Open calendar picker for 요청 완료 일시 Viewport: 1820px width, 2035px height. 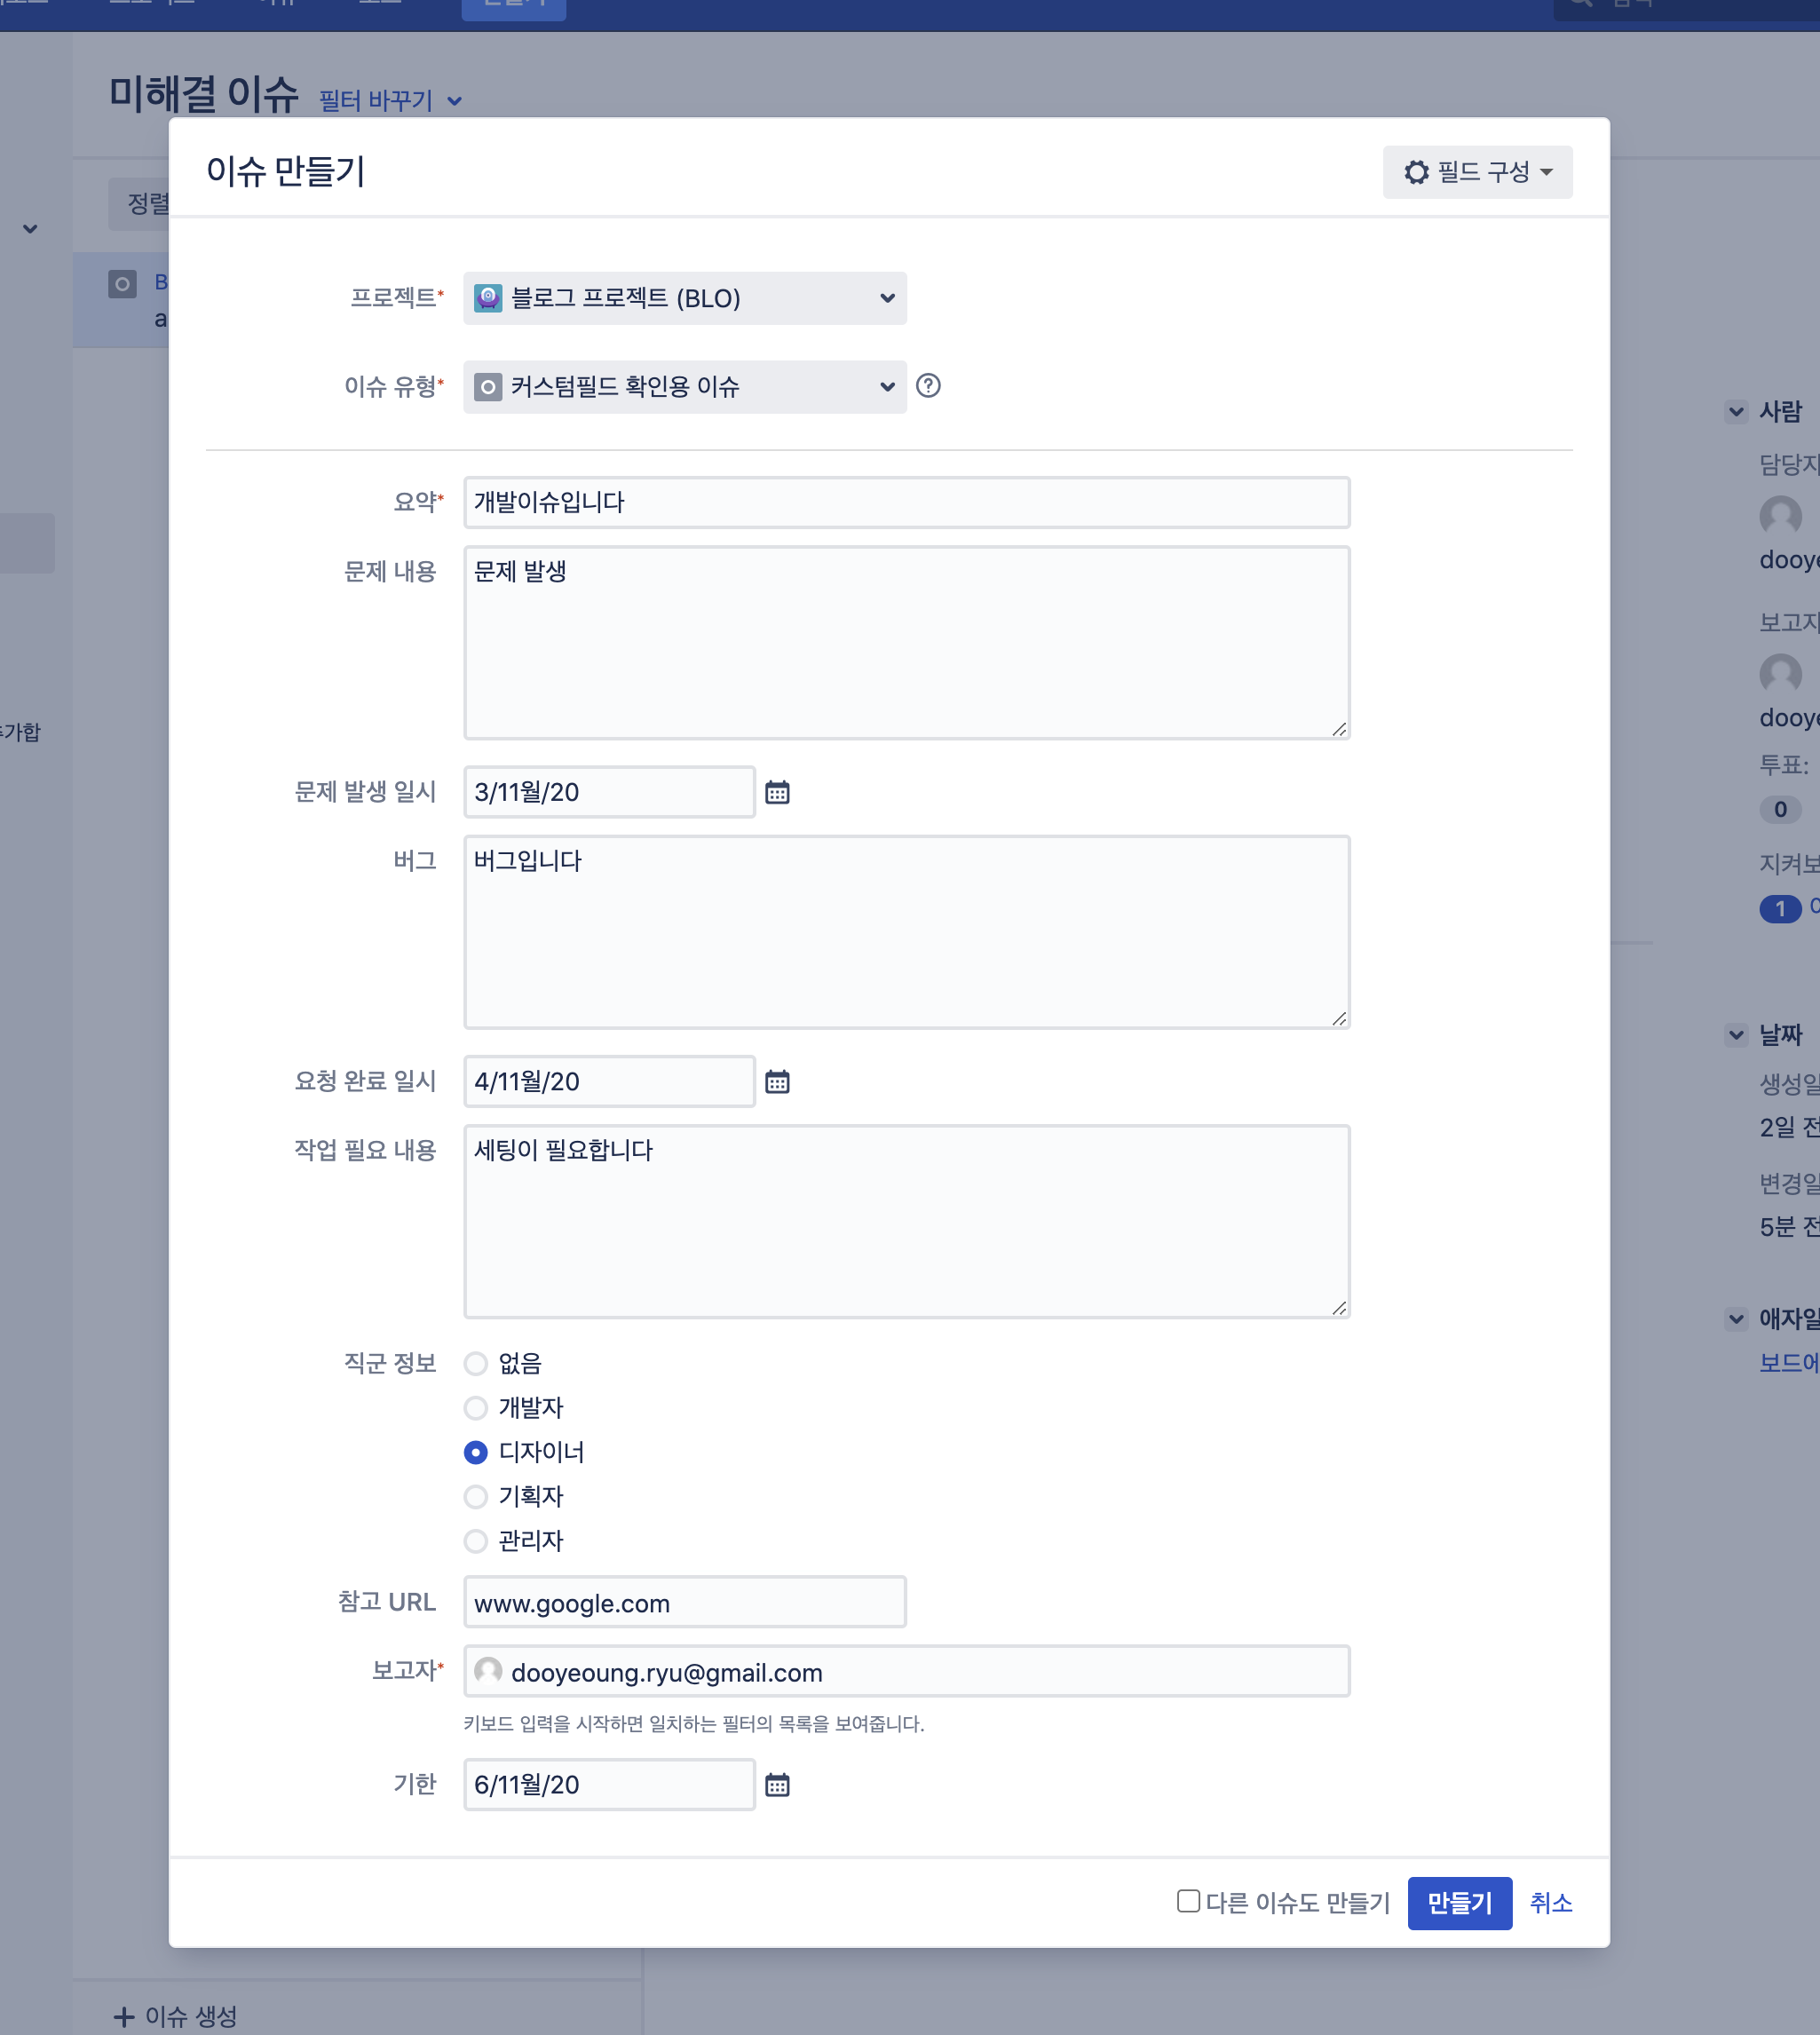click(x=777, y=1081)
